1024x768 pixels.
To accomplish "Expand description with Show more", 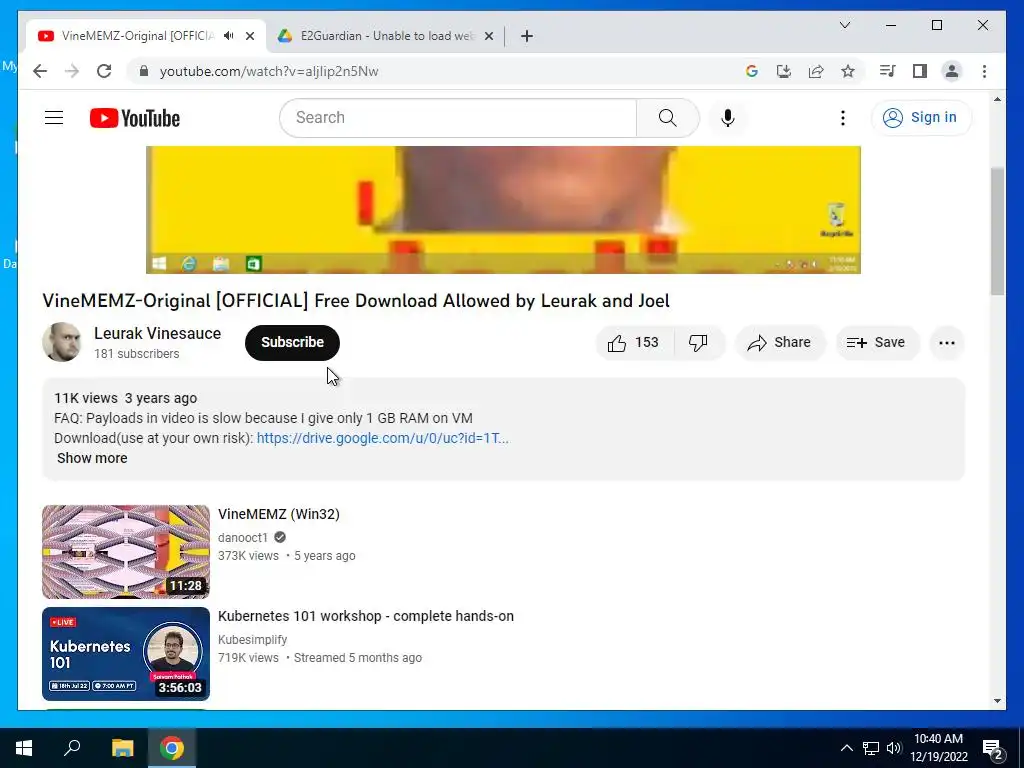I will pyautogui.click(x=92, y=458).
